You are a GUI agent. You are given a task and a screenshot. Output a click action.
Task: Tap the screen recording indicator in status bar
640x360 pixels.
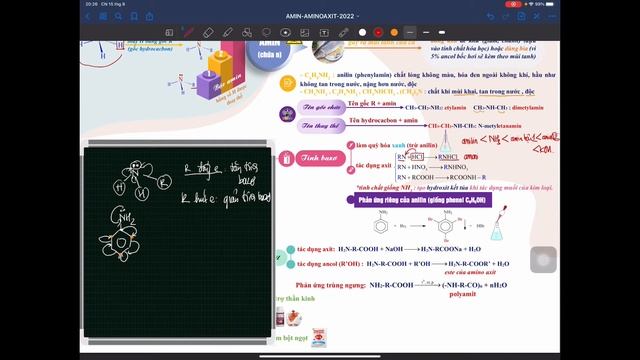click(x=513, y=4)
